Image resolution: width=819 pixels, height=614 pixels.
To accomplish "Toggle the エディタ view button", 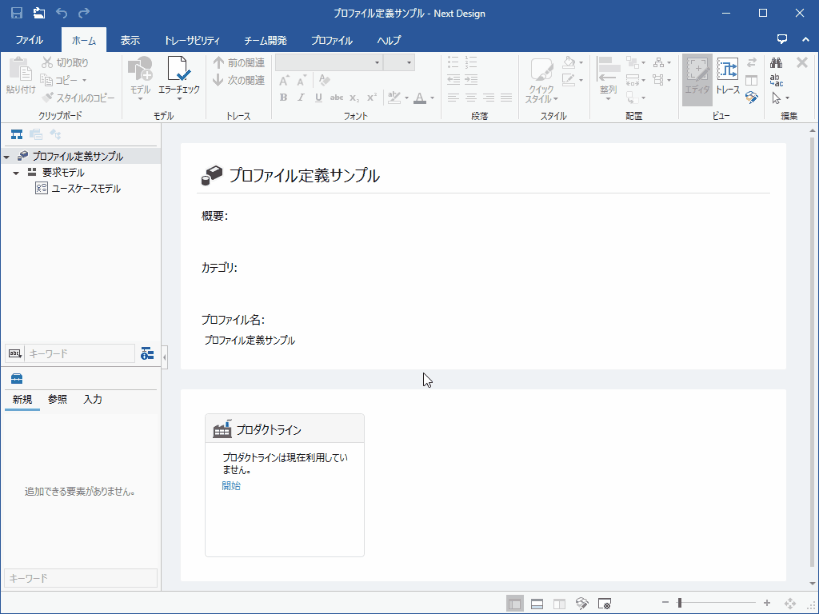I will pos(697,76).
